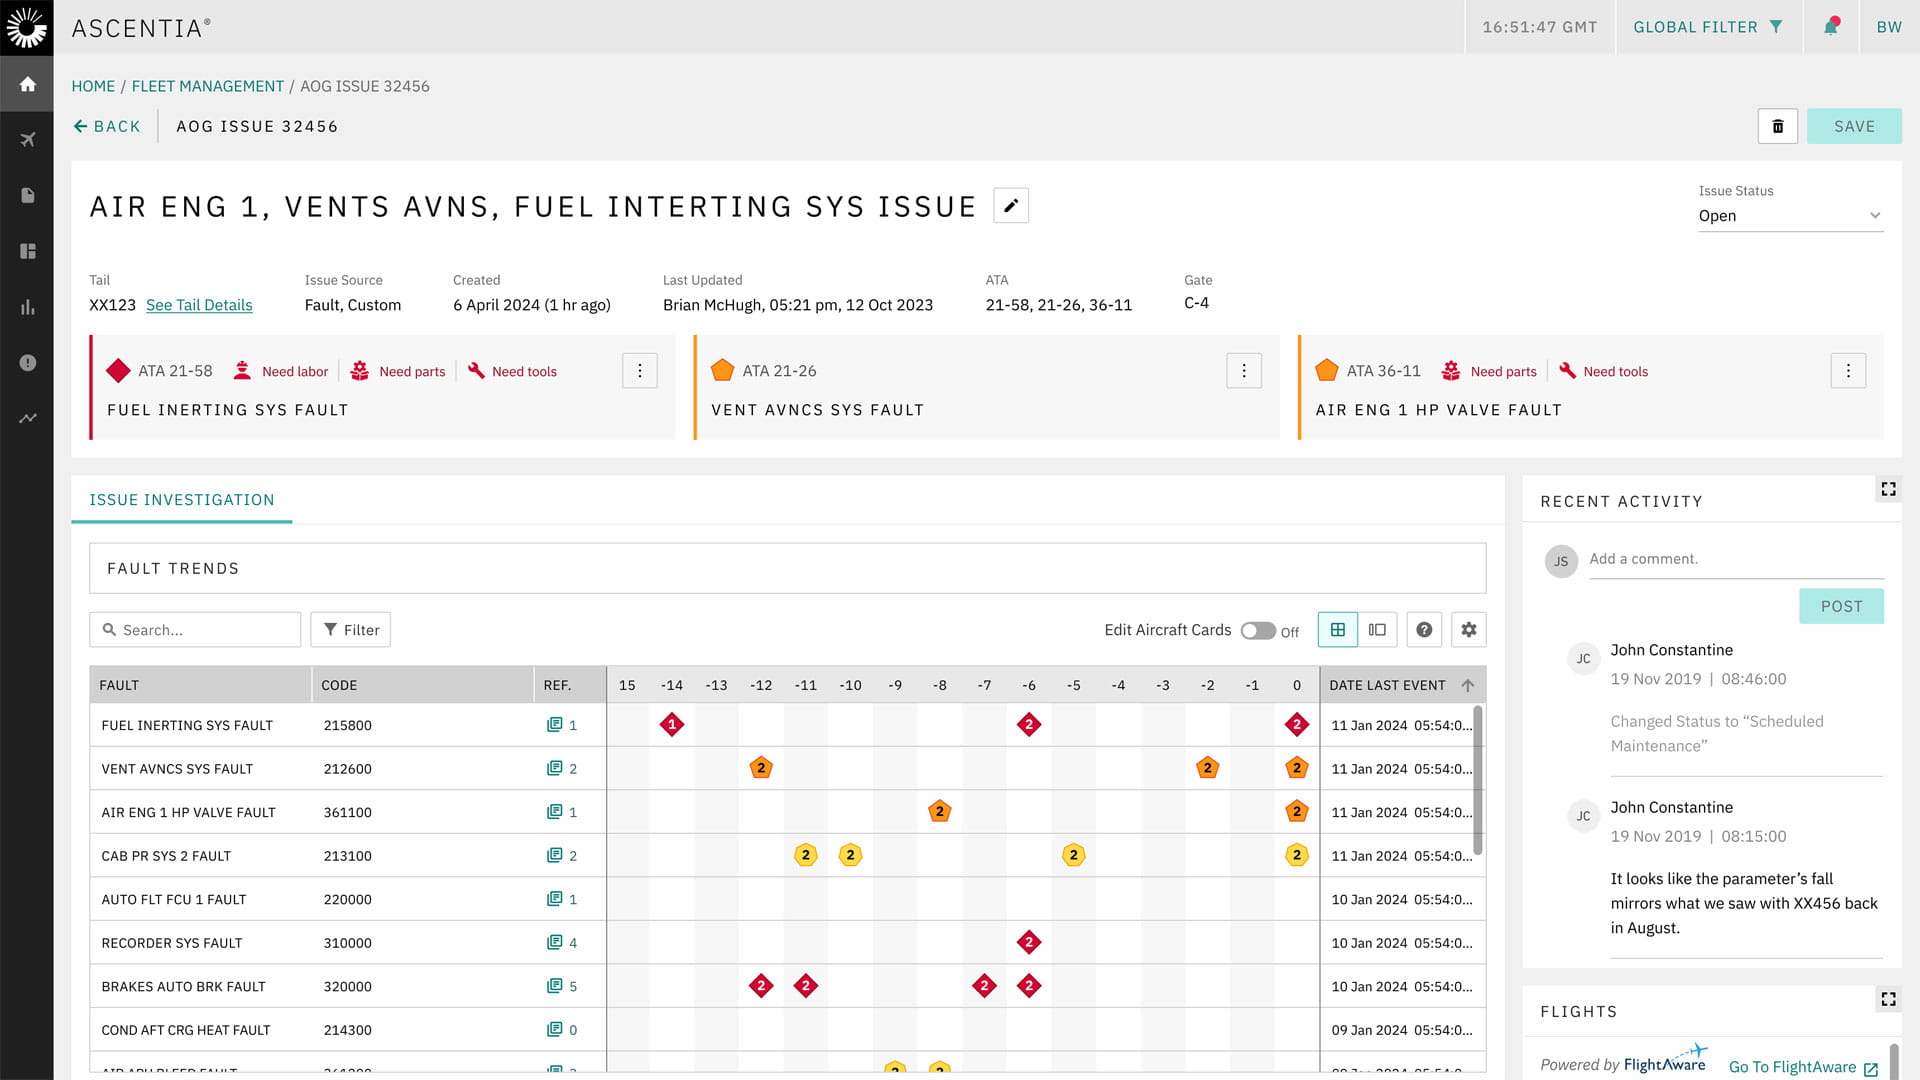Open the documents section in the left sidebar
The height and width of the screenshot is (1080, 1920).
click(x=27, y=194)
